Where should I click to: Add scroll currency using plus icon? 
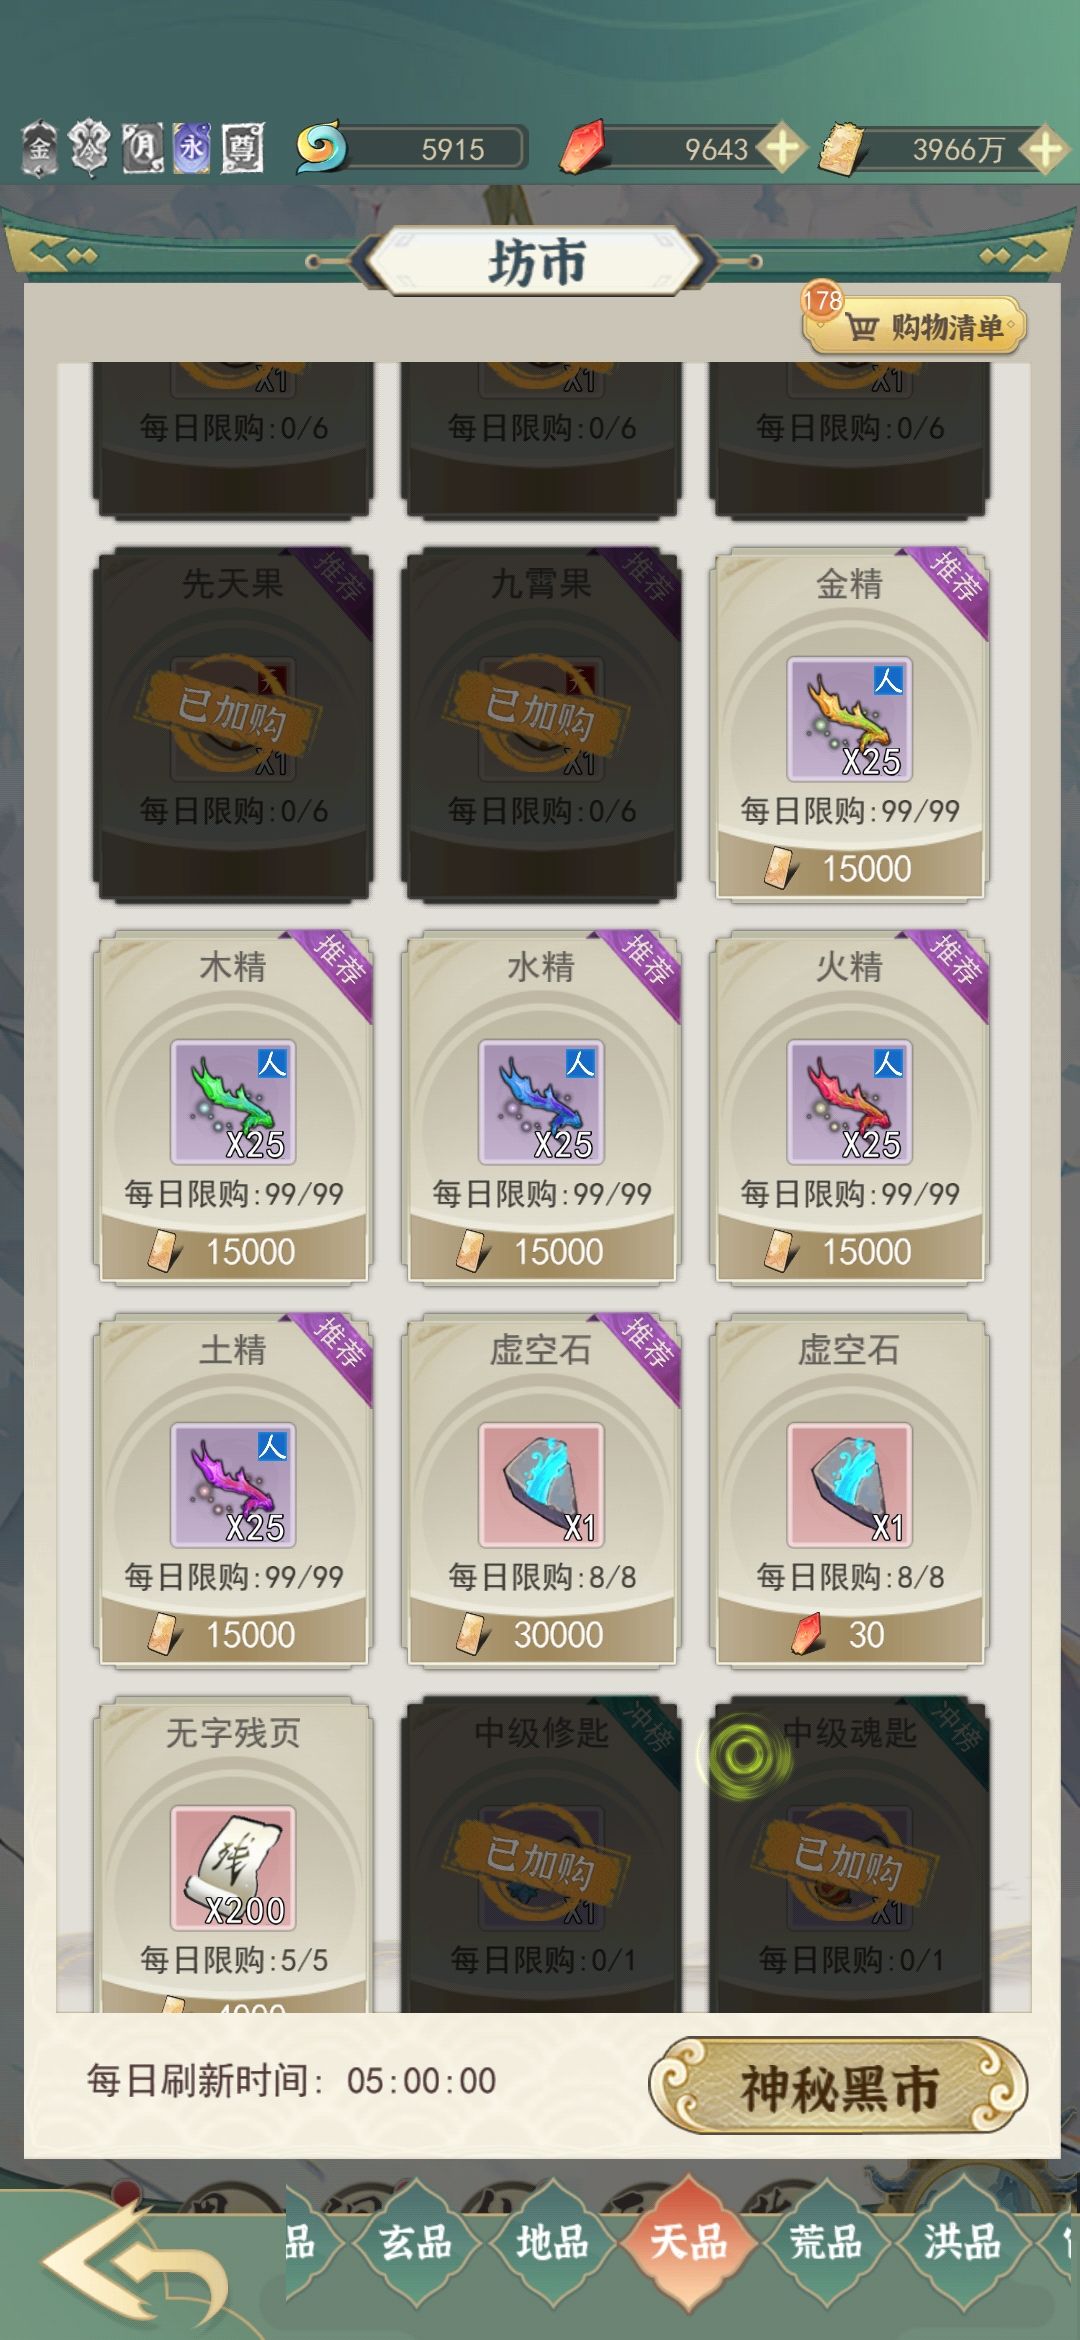(1045, 149)
